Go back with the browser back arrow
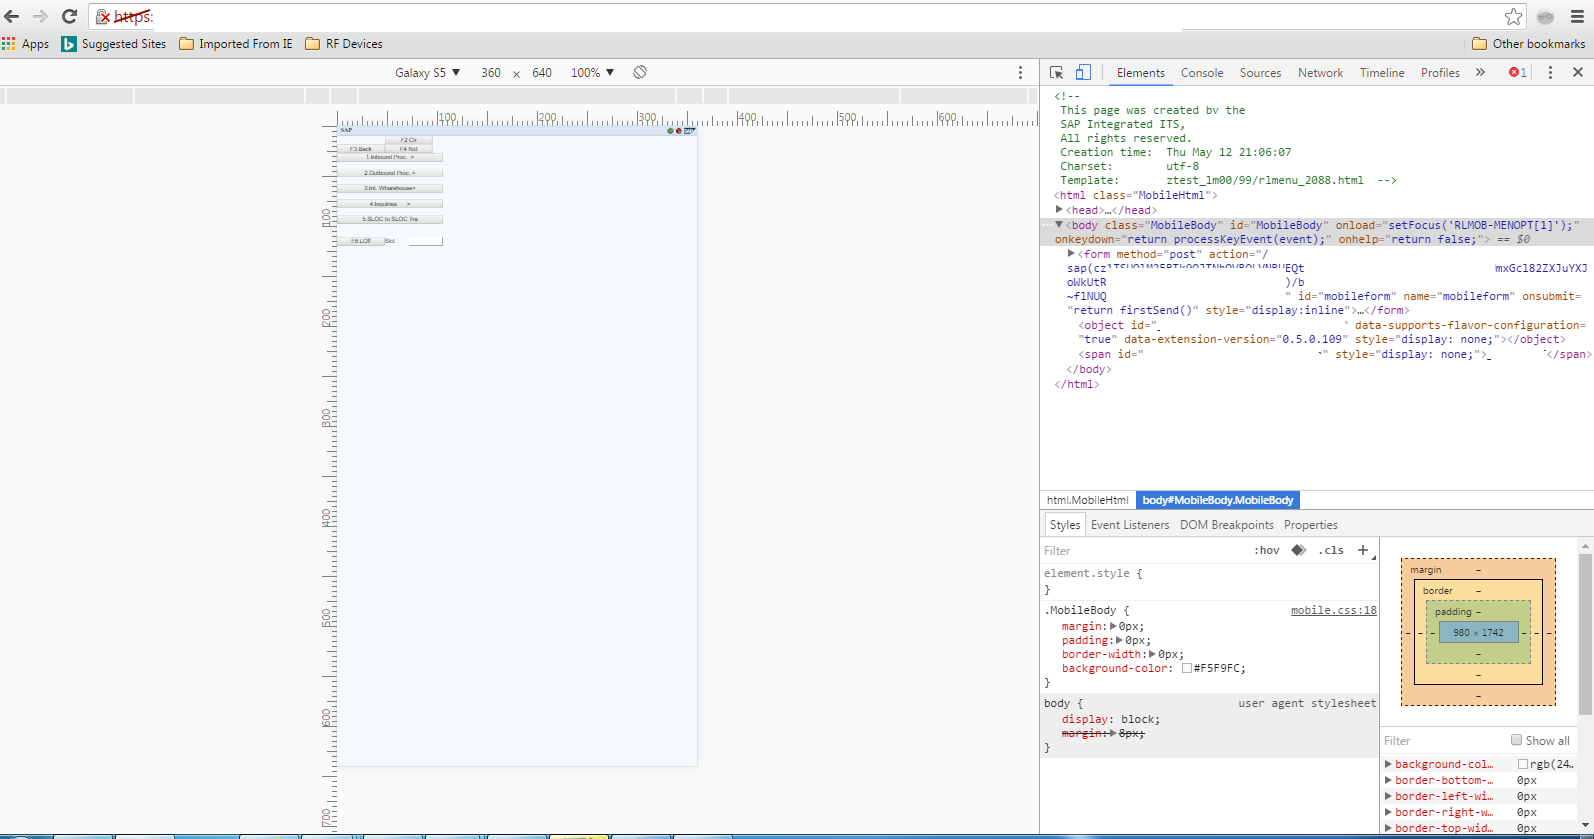This screenshot has width=1594, height=839. click(12, 16)
